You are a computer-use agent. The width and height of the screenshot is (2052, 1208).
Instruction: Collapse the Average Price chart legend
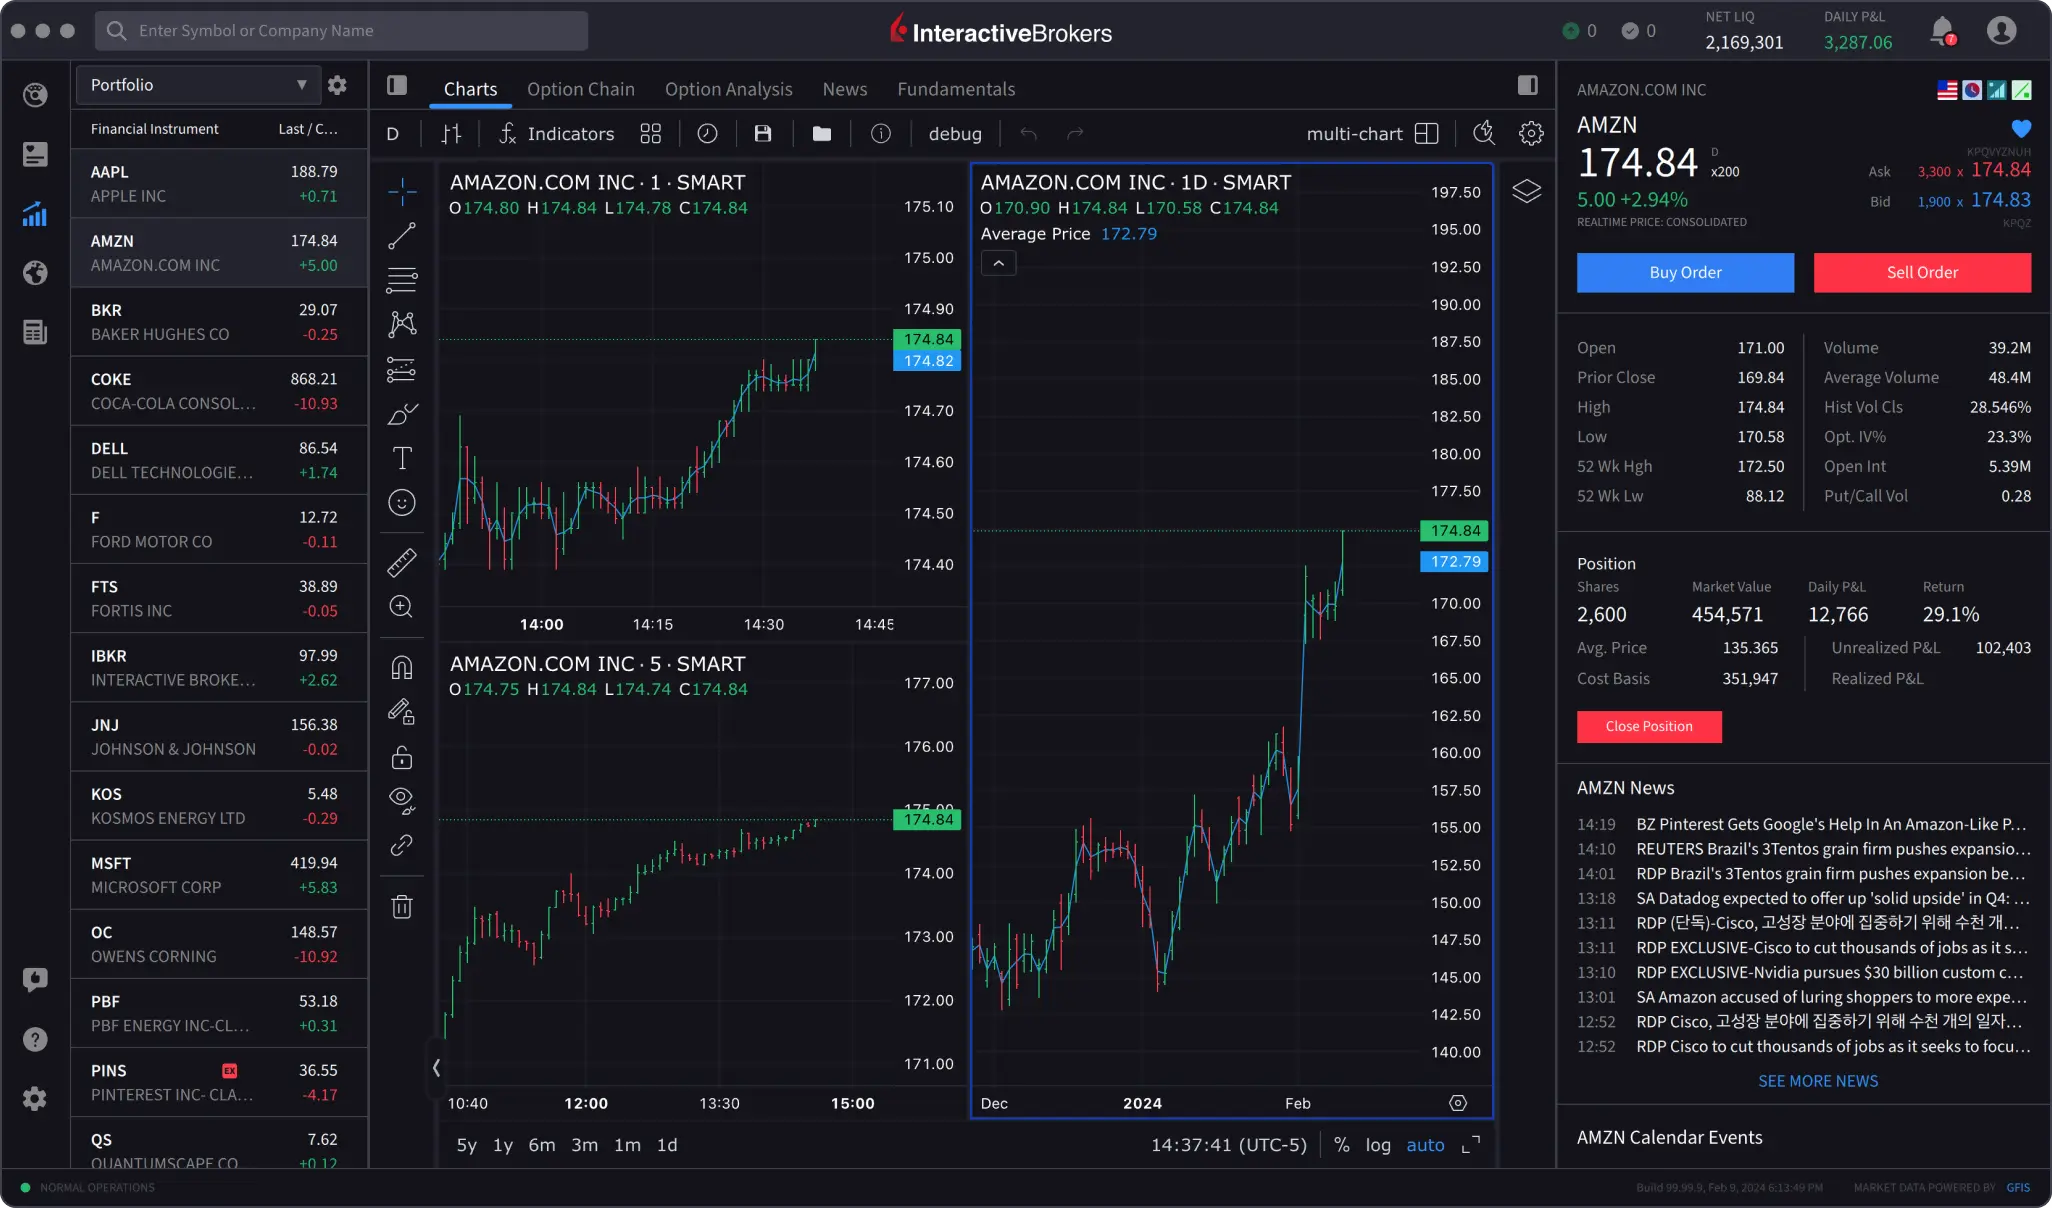(997, 263)
